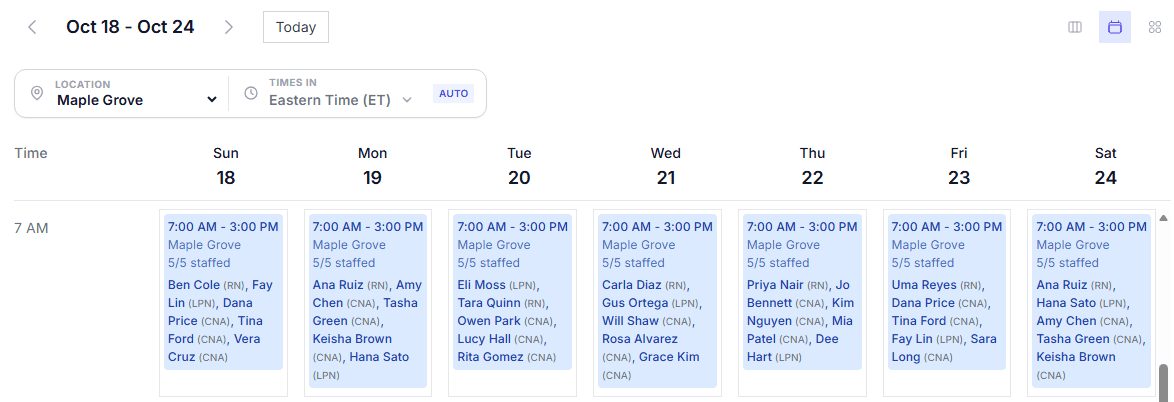This screenshot has width=1174, height=402.
Task: Go to next week arrow
Action: [x=229, y=28]
